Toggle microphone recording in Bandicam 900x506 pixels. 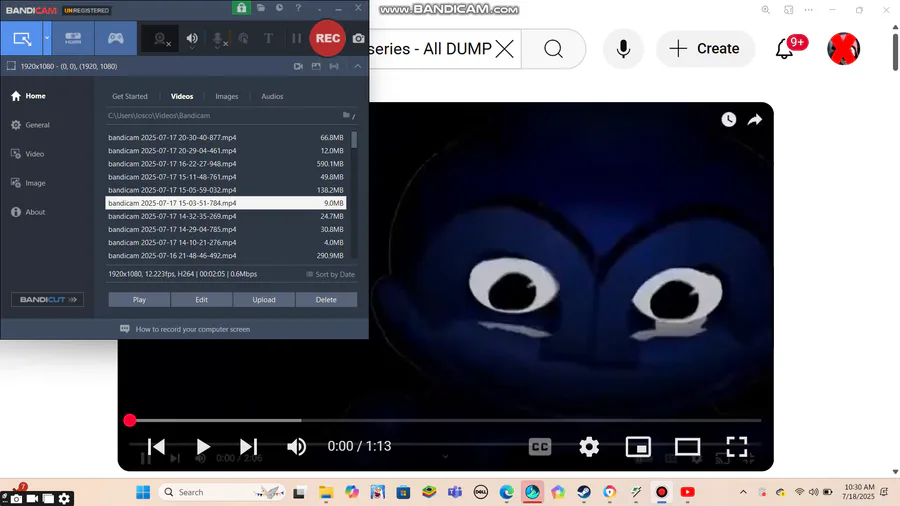coord(219,39)
